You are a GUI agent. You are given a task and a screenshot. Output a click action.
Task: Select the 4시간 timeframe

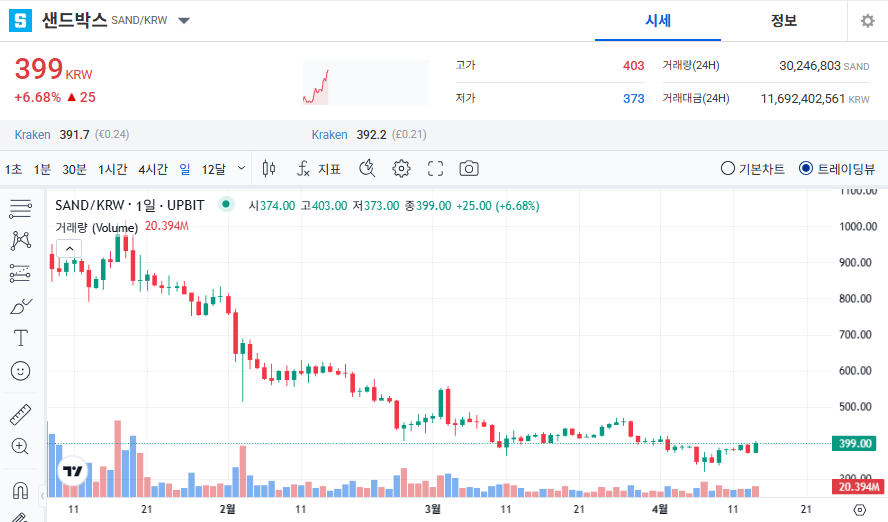[153, 169]
